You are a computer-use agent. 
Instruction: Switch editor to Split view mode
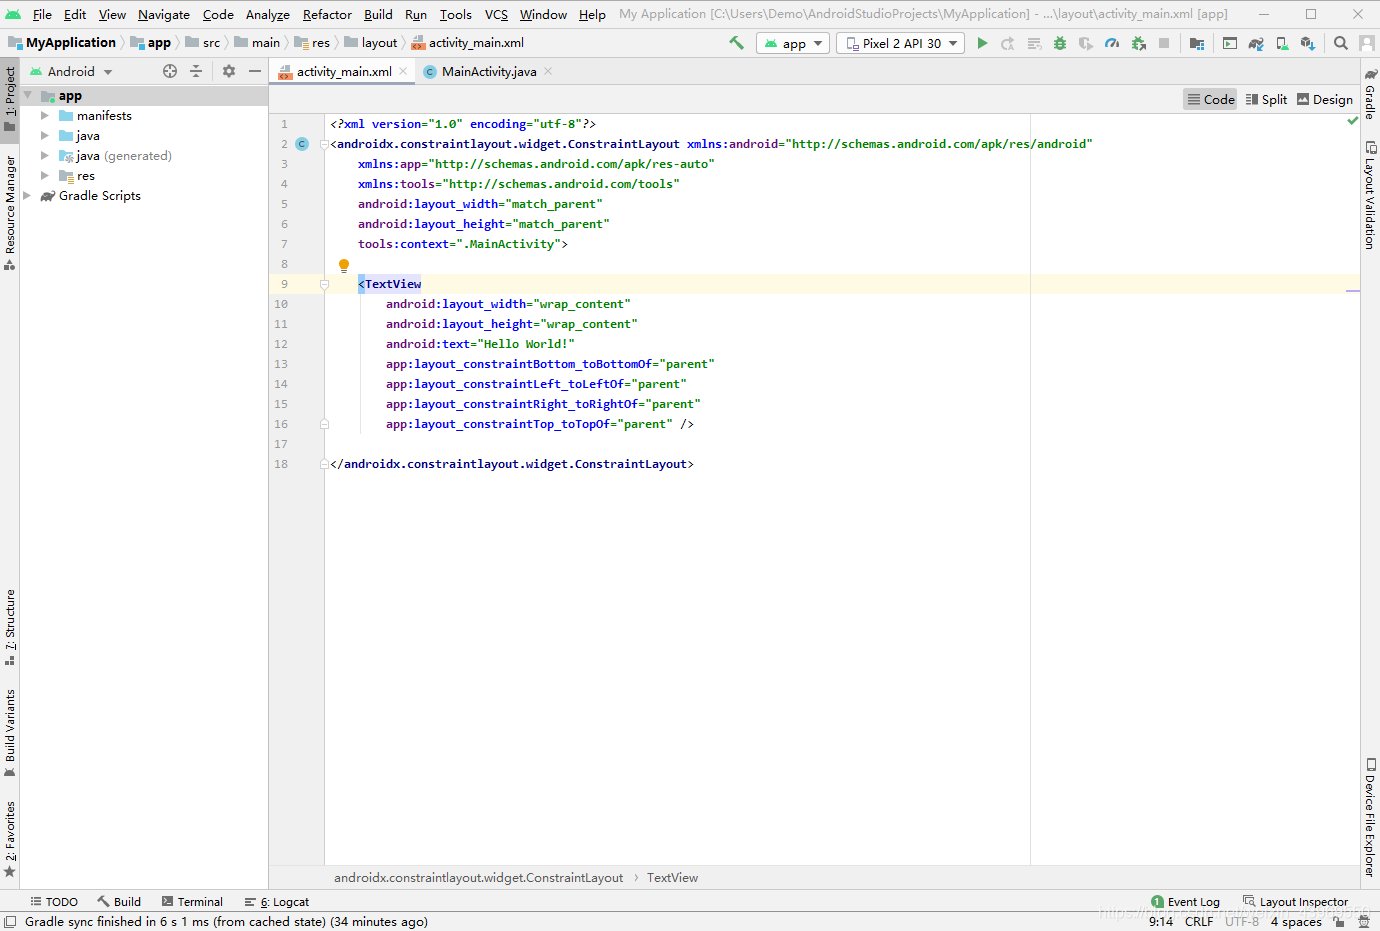pos(1267,99)
